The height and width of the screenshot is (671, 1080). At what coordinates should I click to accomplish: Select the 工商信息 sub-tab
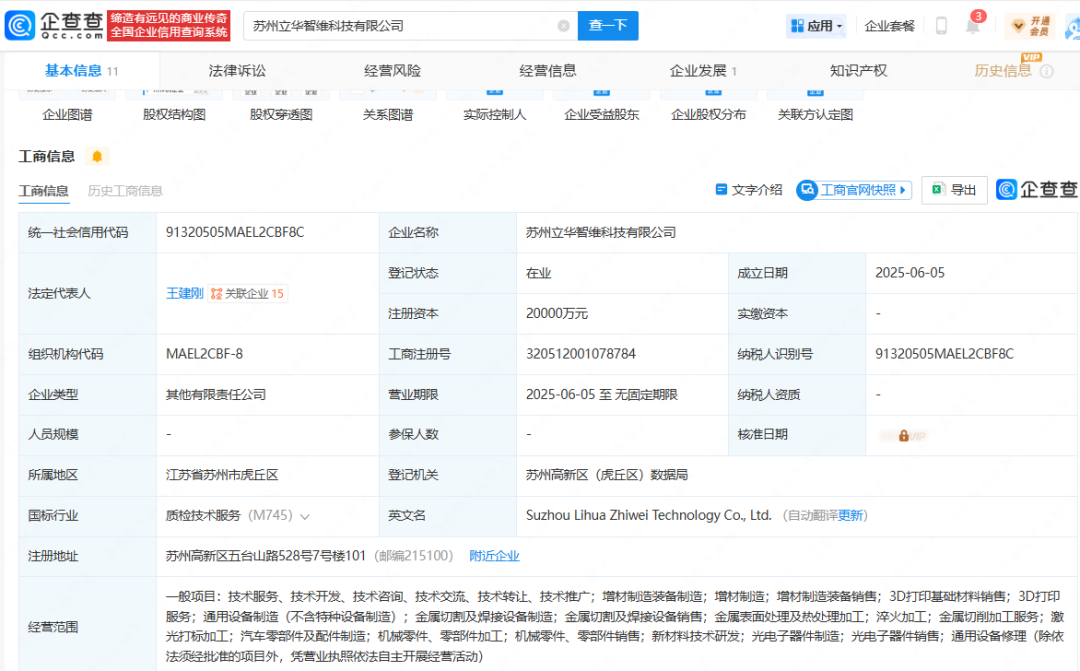pyautogui.click(x=43, y=191)
